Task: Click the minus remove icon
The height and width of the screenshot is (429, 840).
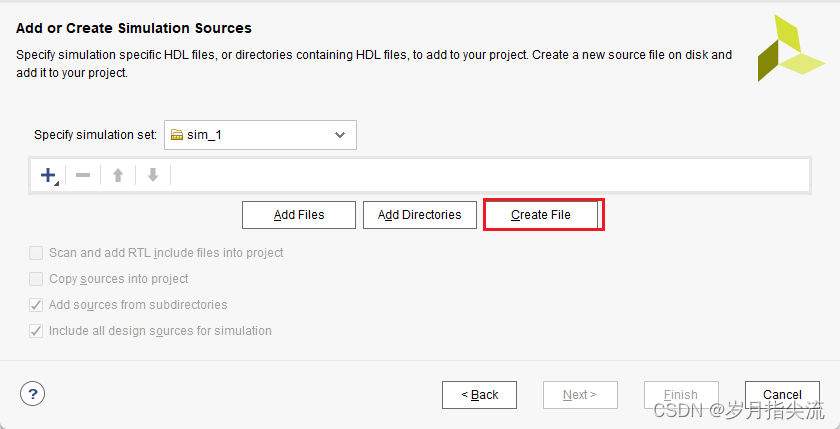Action: [83, 175]
